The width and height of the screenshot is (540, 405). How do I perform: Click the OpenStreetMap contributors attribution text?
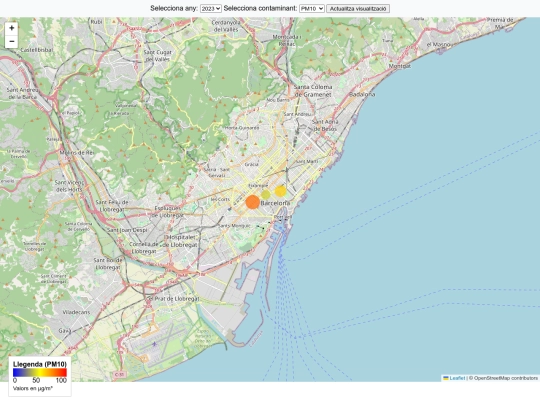(x=506, y=378)
